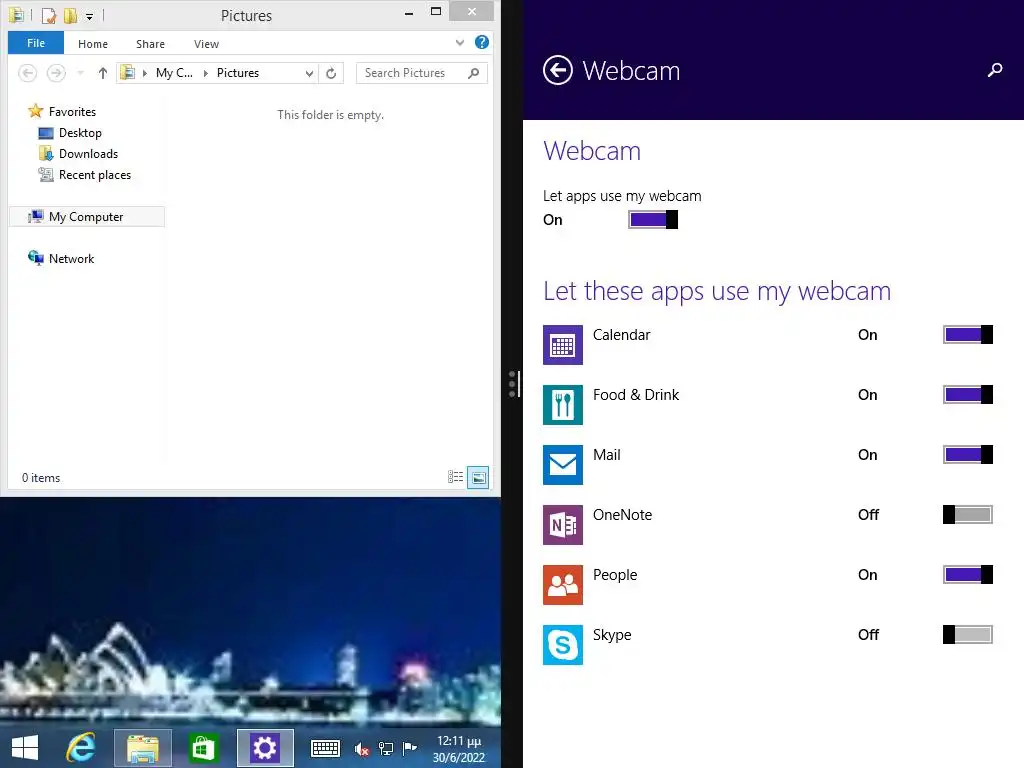Screen dimensions: 1024x768
Task: Open PC settings from taskbar
Action: pyautogui.click(x=264, y=748)
